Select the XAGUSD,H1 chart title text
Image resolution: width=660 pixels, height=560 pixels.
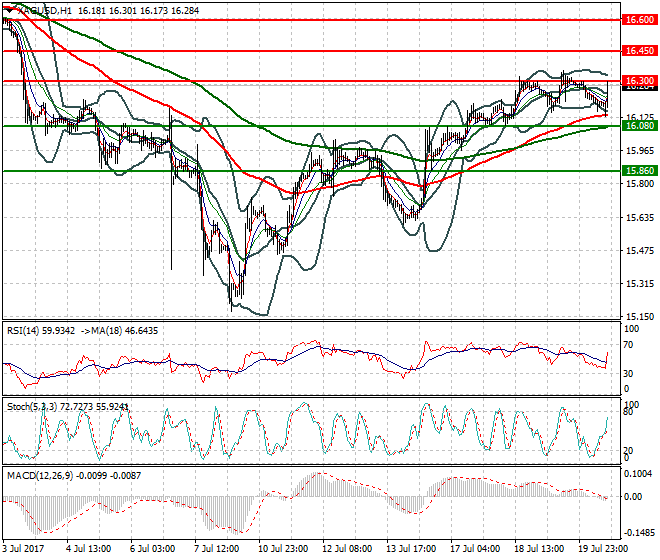click(x=43, y=11)
